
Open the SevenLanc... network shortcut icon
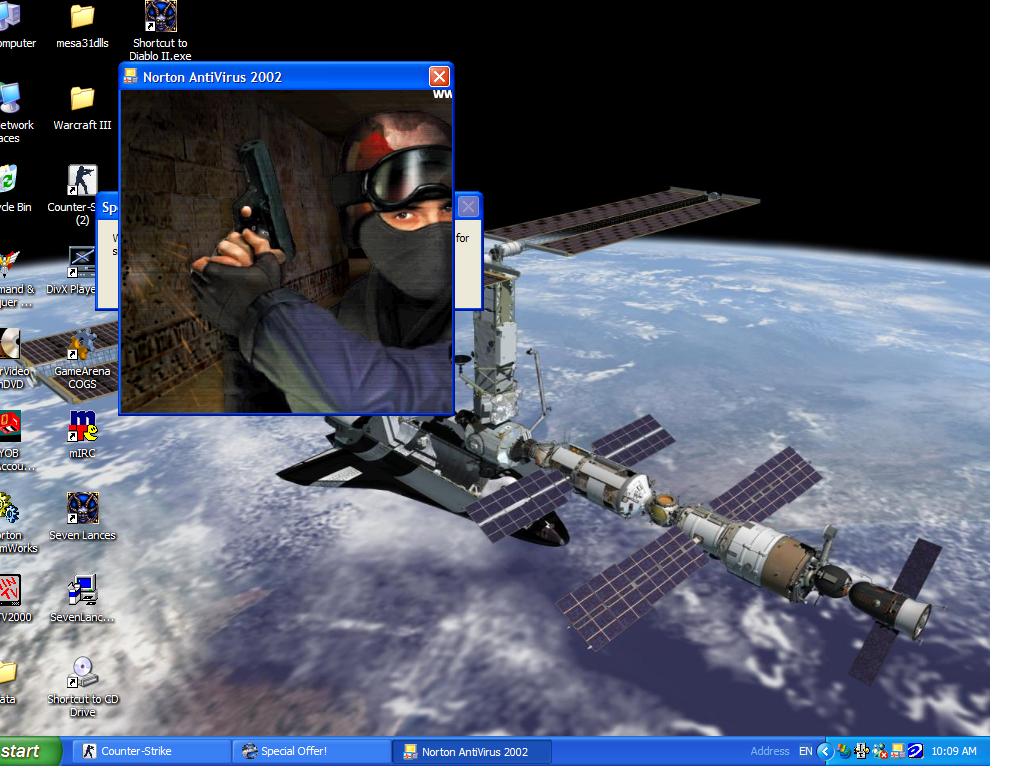point(82,599)
